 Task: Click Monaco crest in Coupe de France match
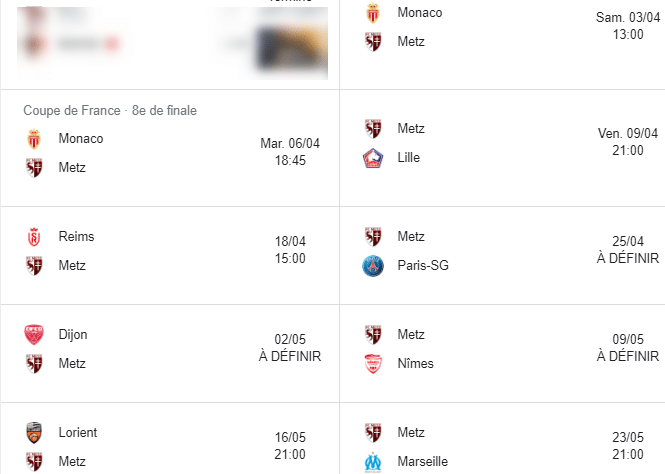coord(34,139)
